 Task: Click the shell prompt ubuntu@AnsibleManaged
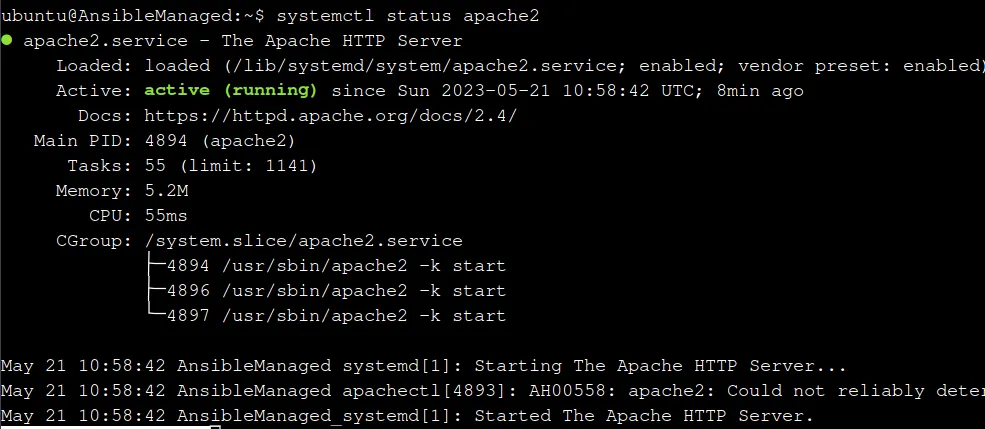123,16
